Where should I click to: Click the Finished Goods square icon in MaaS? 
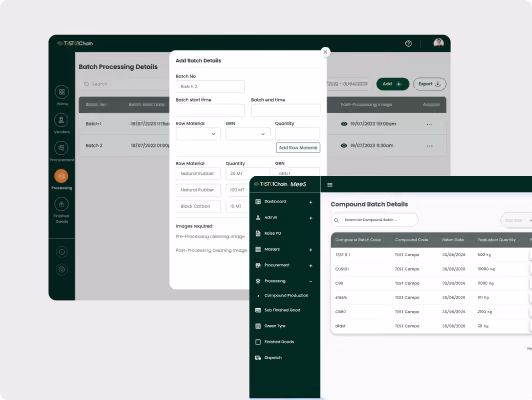[258, 342]
